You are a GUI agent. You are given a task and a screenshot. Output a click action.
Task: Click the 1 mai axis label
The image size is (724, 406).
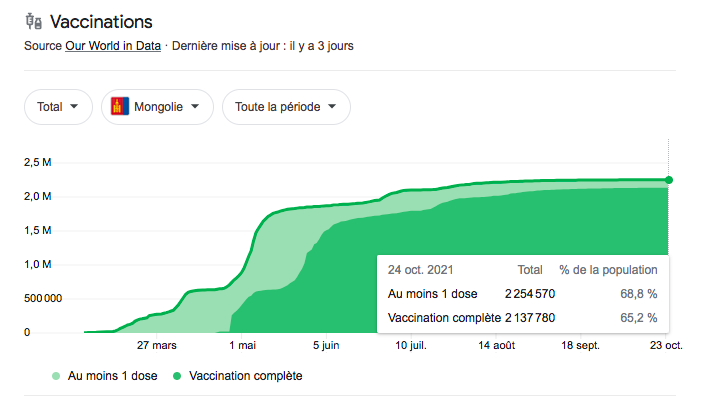tap(242, 345)
